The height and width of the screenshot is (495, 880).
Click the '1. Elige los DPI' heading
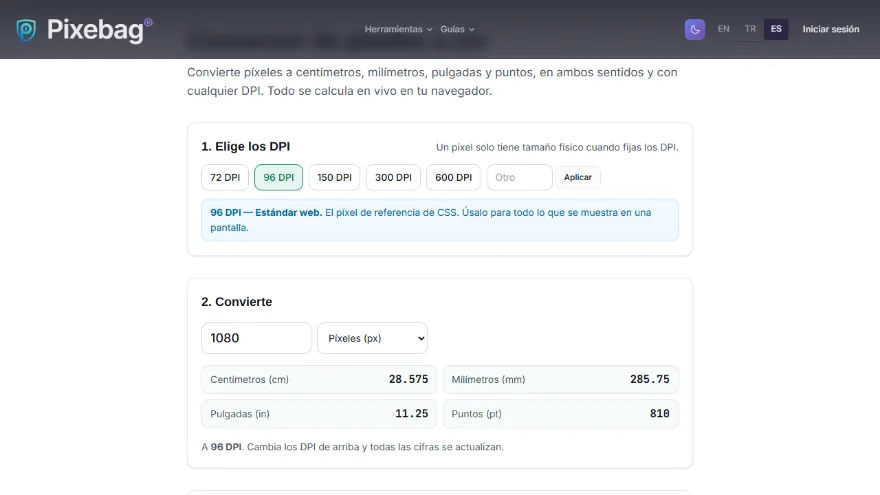(246, 146)
